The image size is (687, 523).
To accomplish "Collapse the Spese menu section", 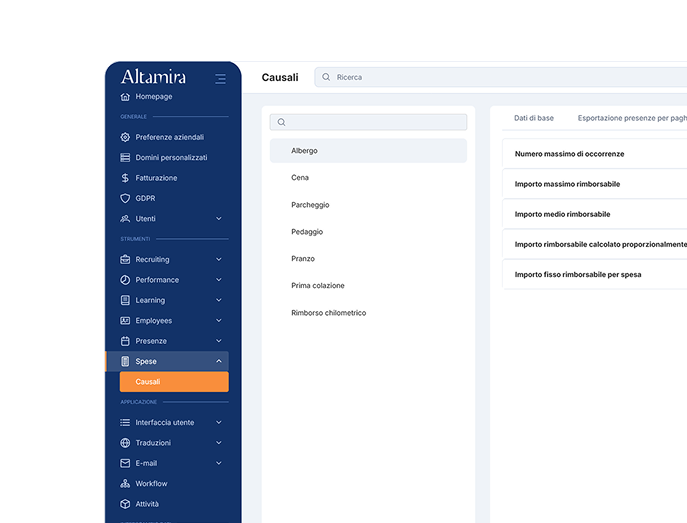I will click(x=219, y=361).
